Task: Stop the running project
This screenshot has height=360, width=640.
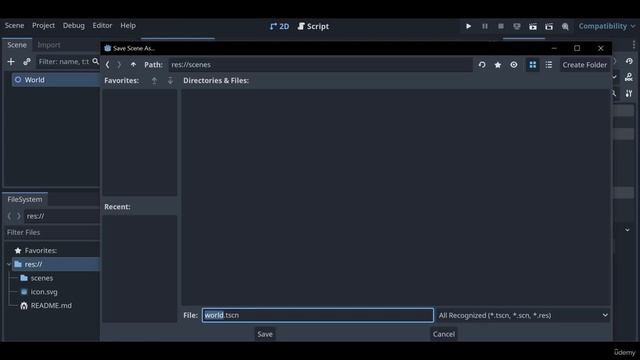Action: click(x=501, y=26)
